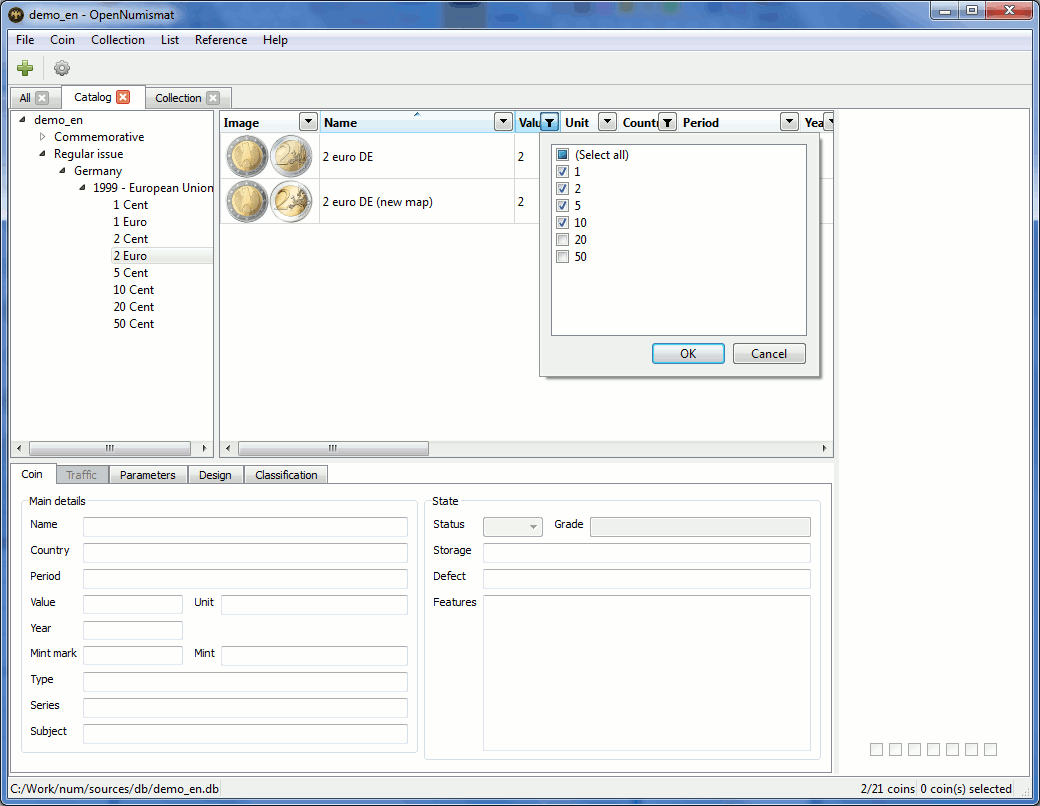Viewport: 1040px width, 806px height.
Task: Confirm filter with OK button
Action: tap(688, 354)
